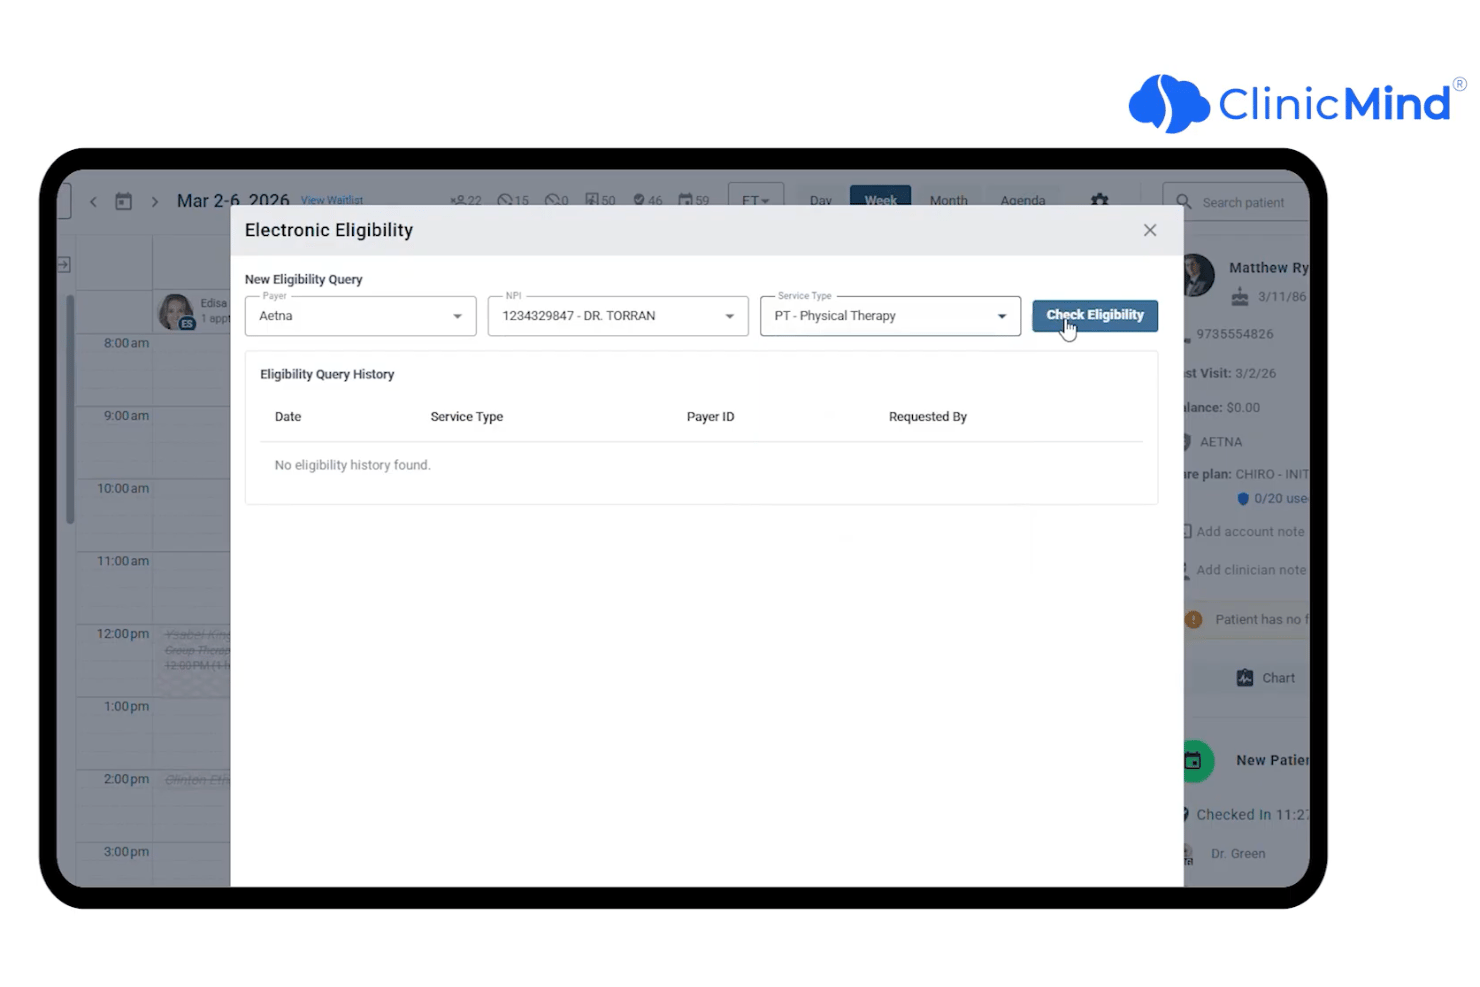Click the search magnifier icon
Viewport: 1480px width, 987px height.
(x=1184, y=202)
